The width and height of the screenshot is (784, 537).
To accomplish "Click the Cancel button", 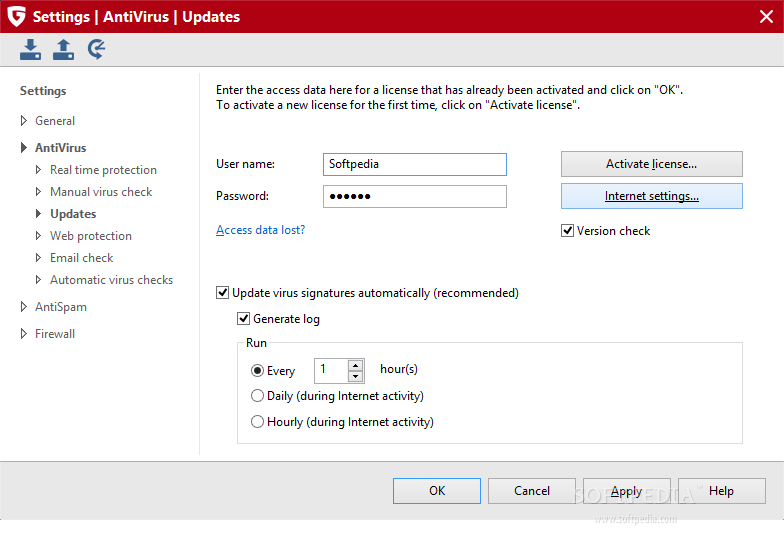I will 532,491.
